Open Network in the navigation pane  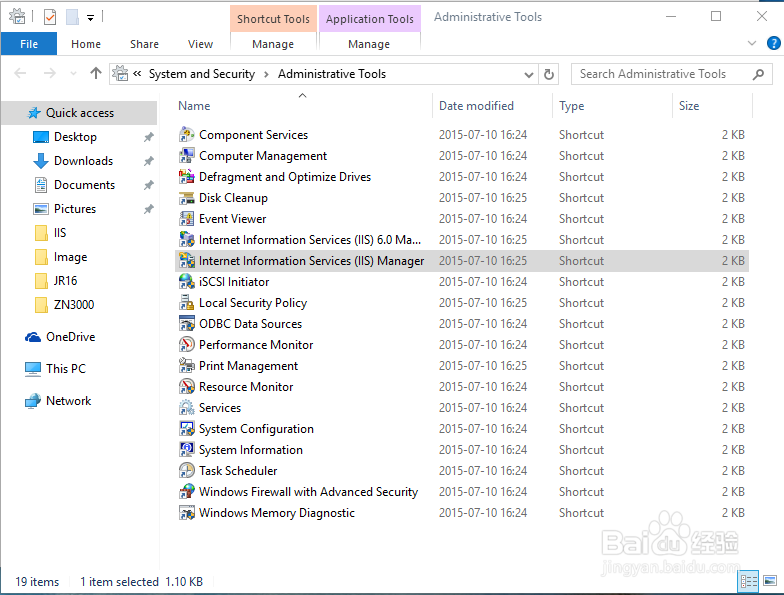[58, 401]
